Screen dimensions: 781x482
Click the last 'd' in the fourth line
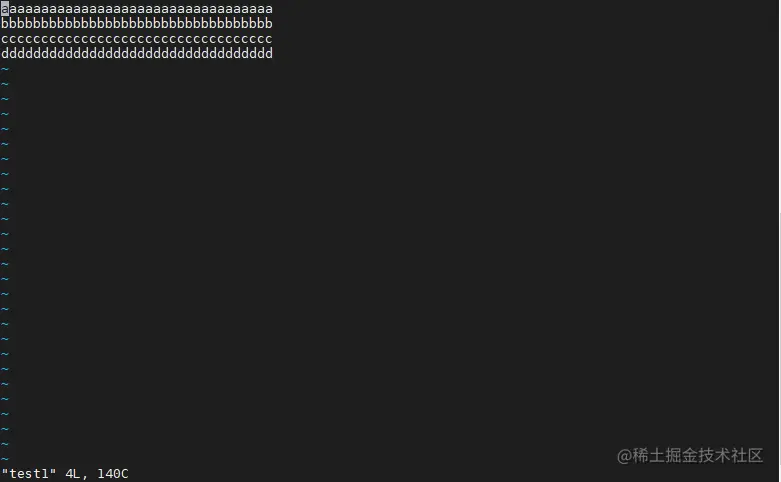coord(269,53)
